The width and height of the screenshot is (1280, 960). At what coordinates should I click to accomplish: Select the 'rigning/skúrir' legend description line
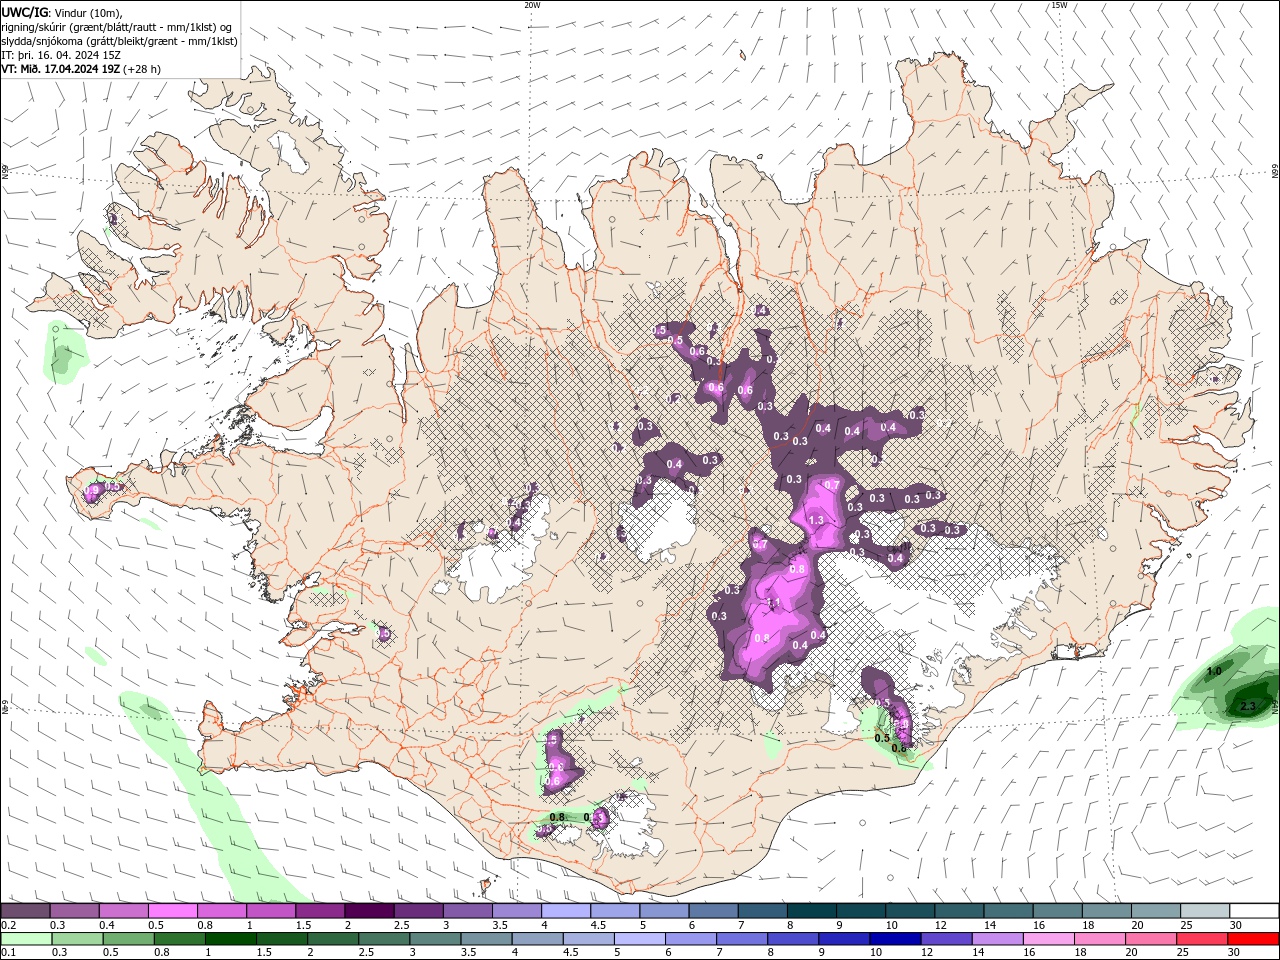pos(117,27)
